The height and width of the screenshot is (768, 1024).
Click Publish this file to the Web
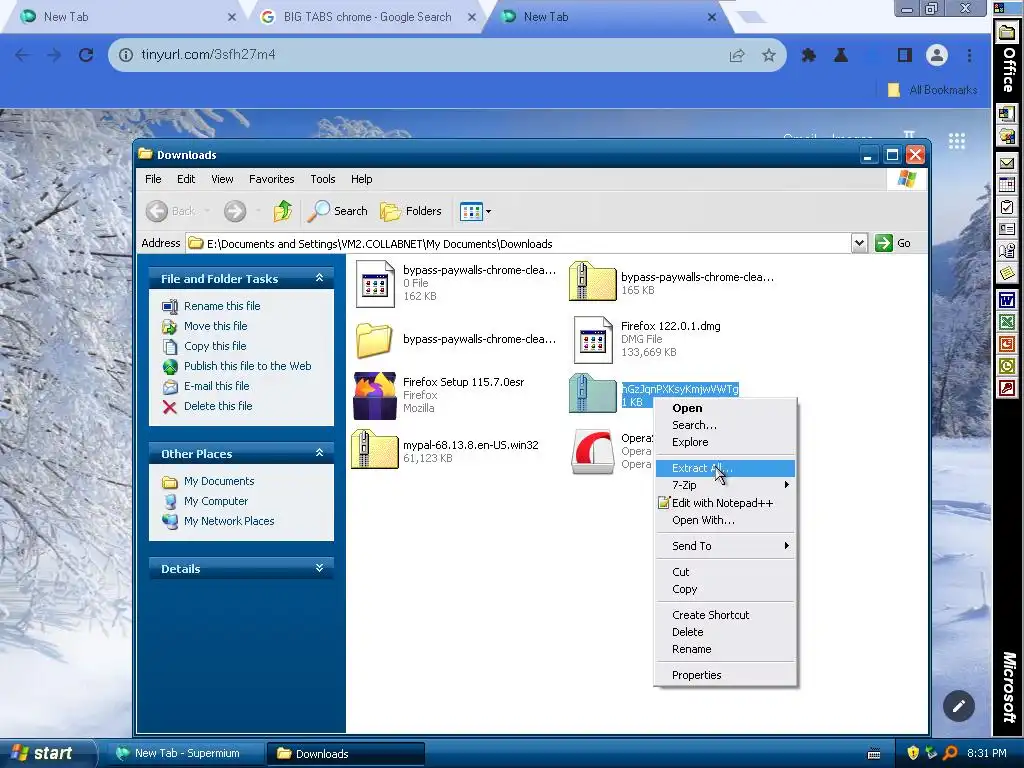click(248, 366)
